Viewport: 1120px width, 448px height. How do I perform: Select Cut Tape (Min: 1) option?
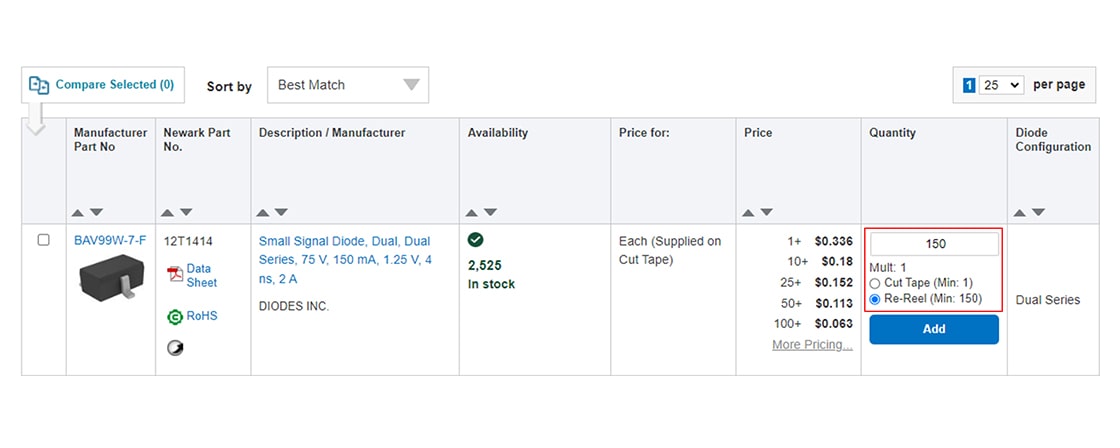[x=876, y=283]
